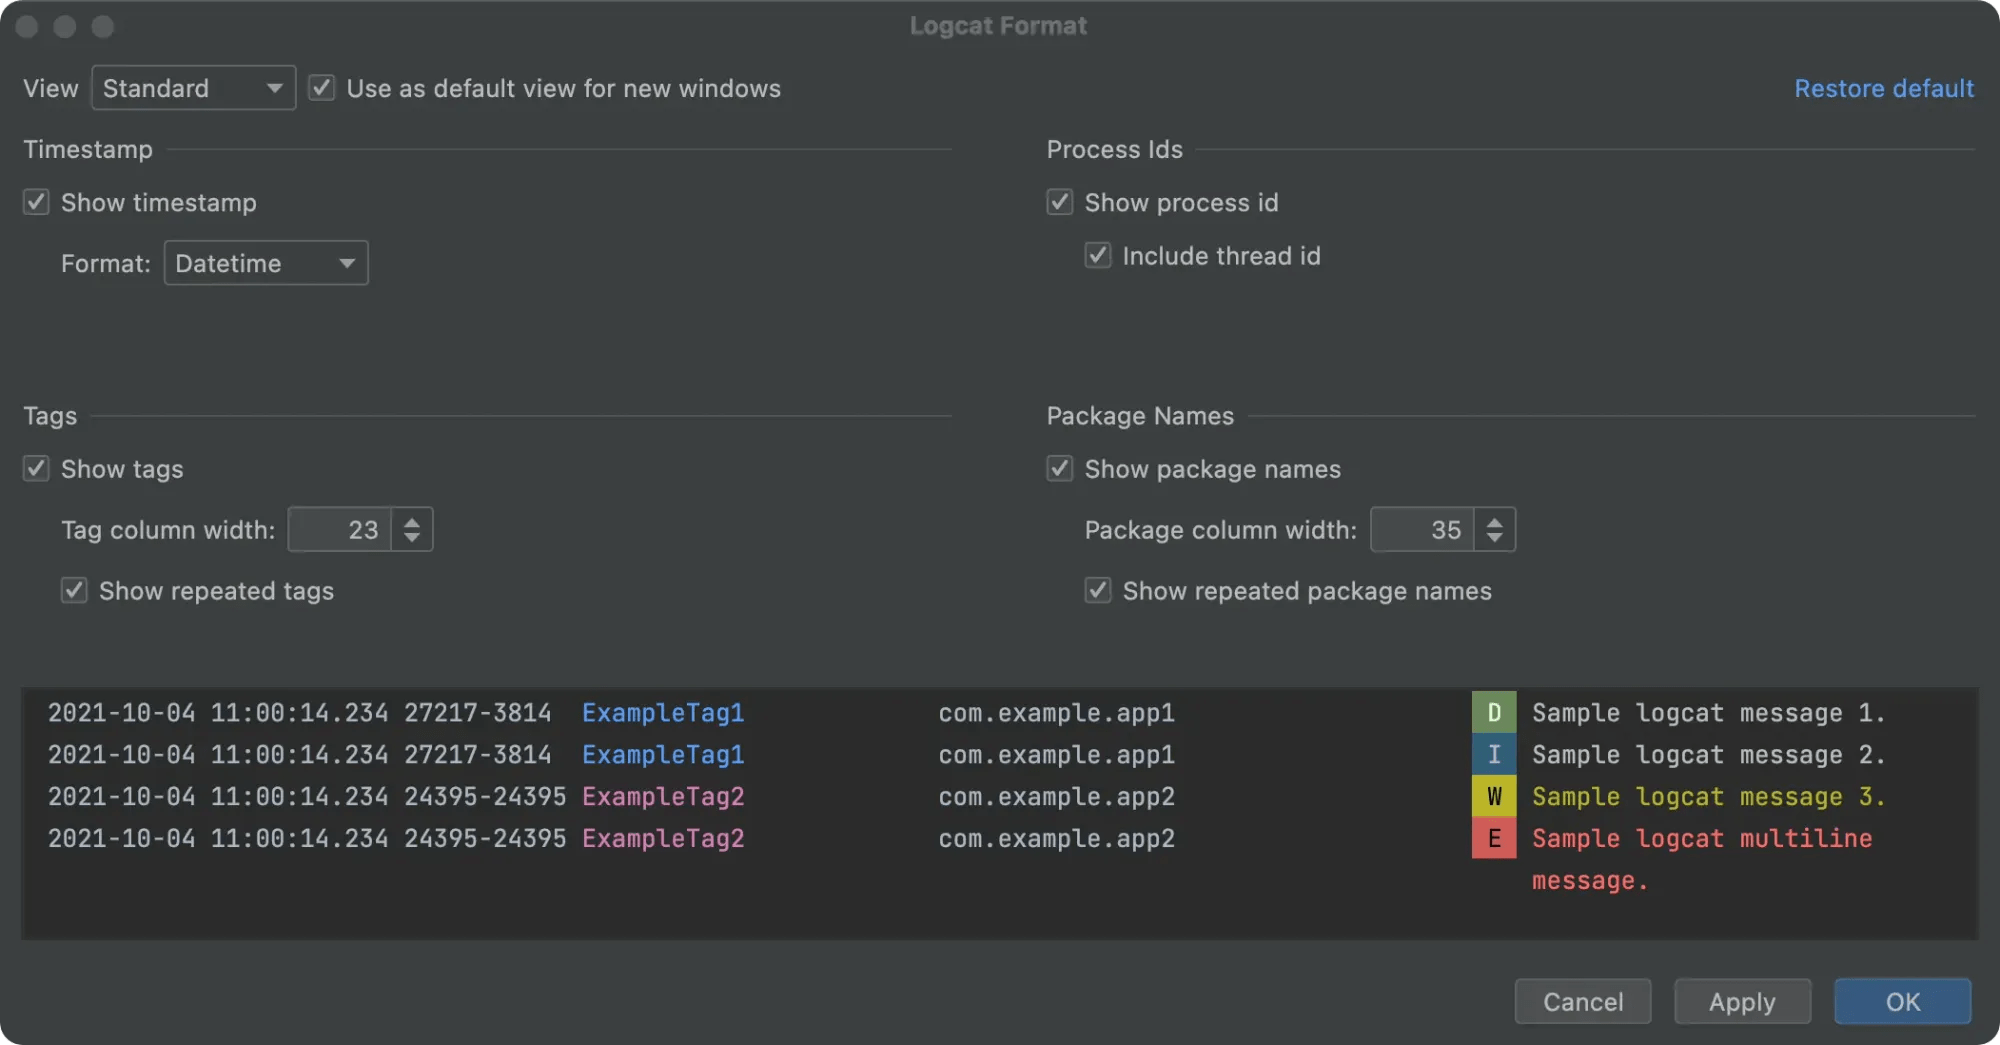
Task: Uncheck 'Show repeated tags'
Action: pos(74,590)
